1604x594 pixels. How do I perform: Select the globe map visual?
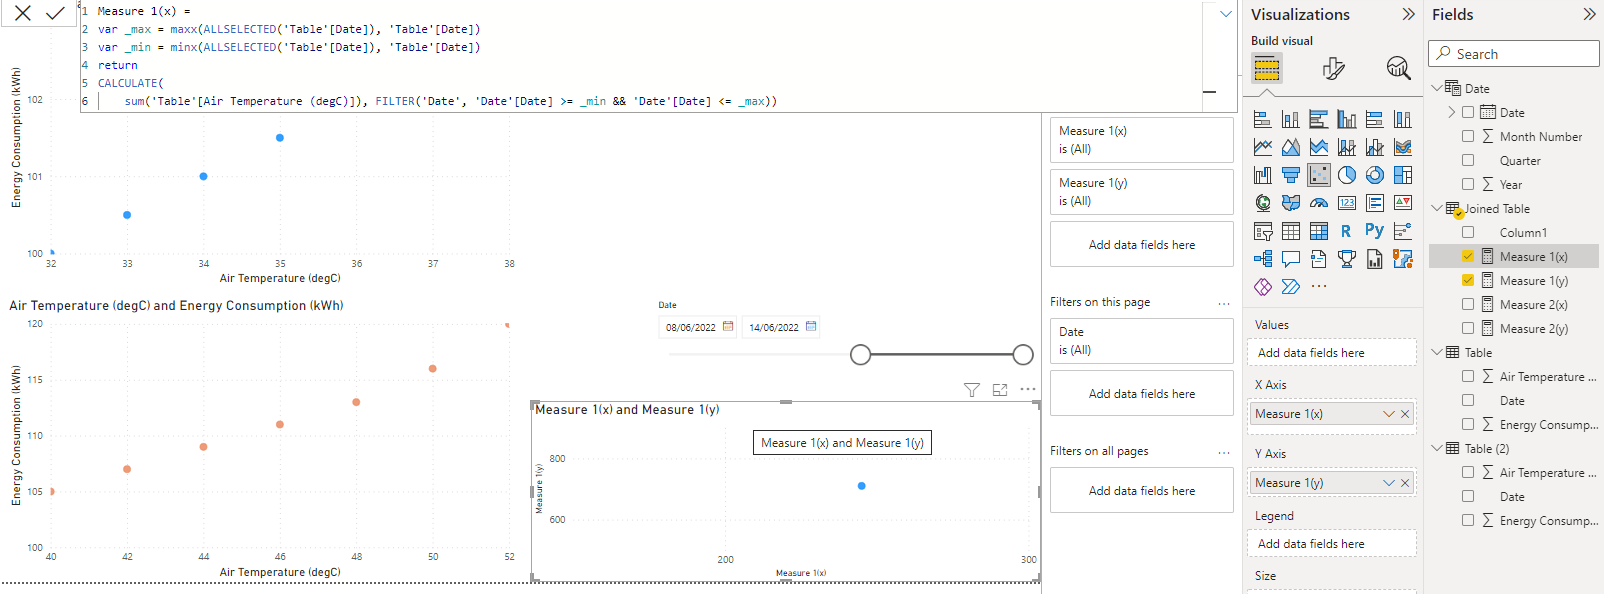click(1263, 203)
